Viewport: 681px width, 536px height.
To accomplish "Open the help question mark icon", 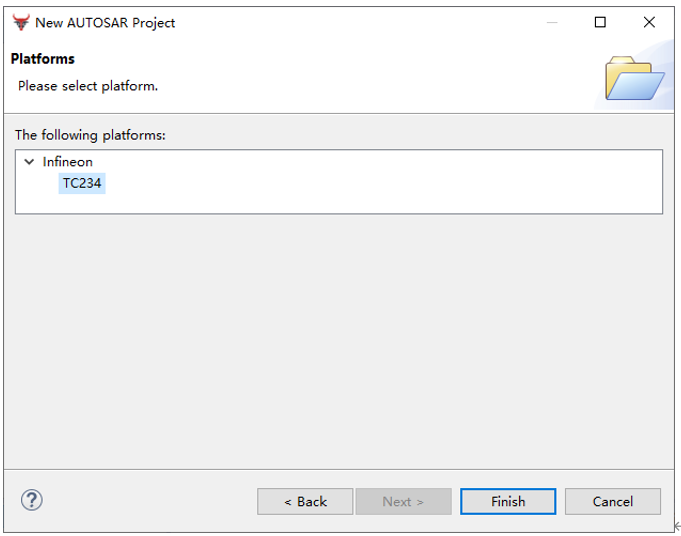I will (x=32, y=500).
